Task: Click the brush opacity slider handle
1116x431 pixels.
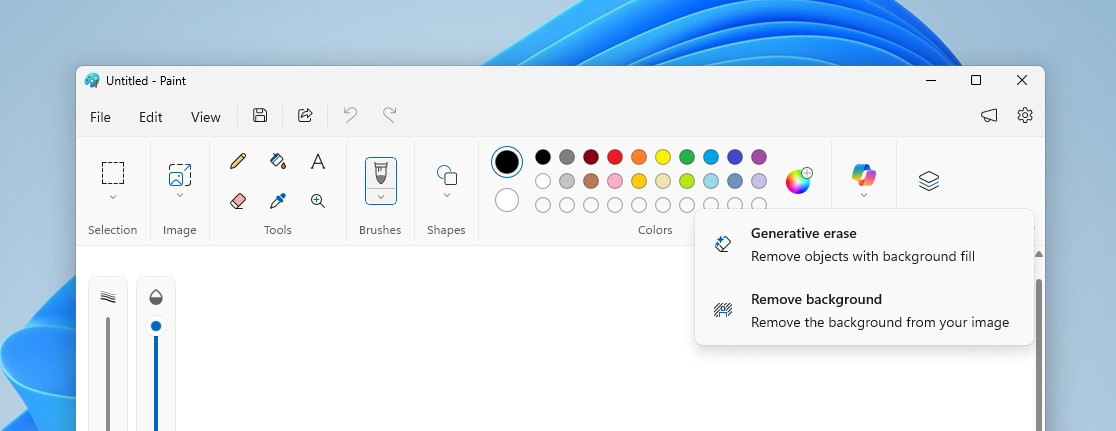Action: 156,326
